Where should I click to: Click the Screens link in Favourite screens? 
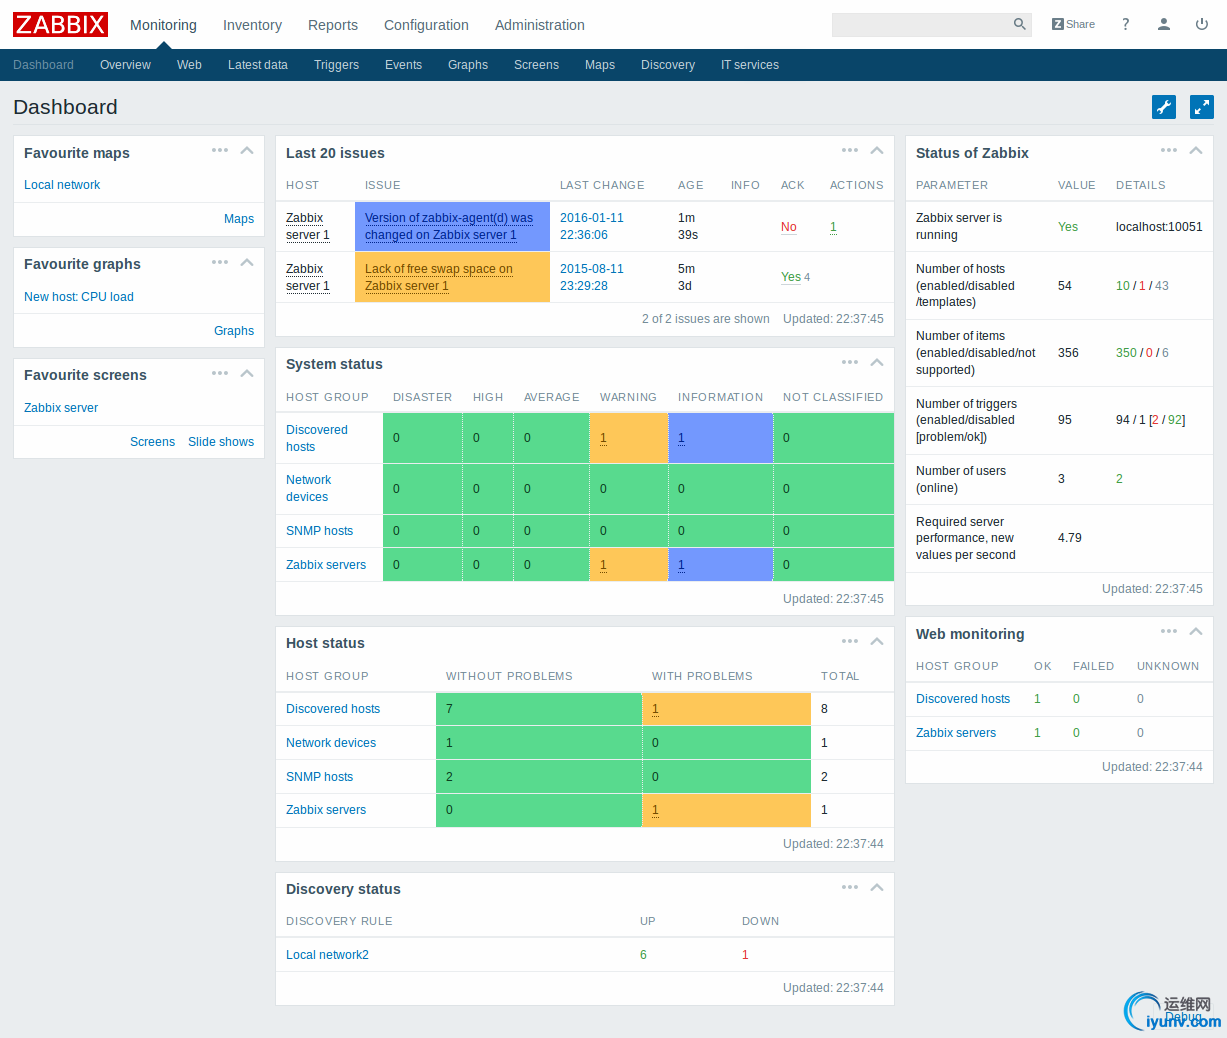(152, 442)
